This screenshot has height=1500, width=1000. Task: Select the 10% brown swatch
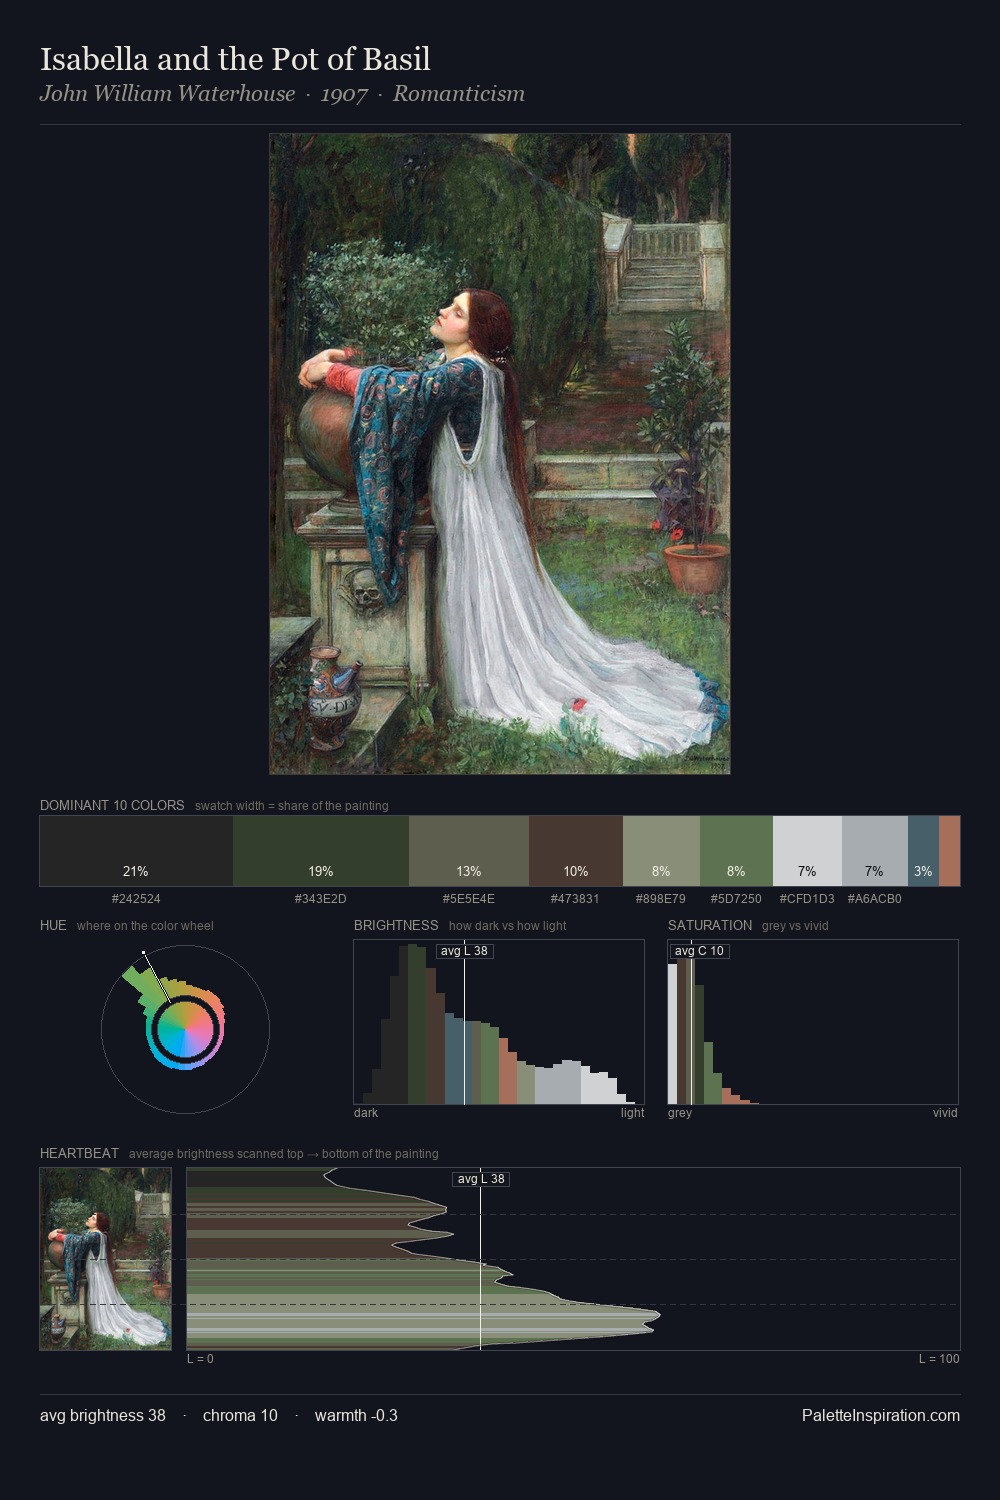click(576, 851)
